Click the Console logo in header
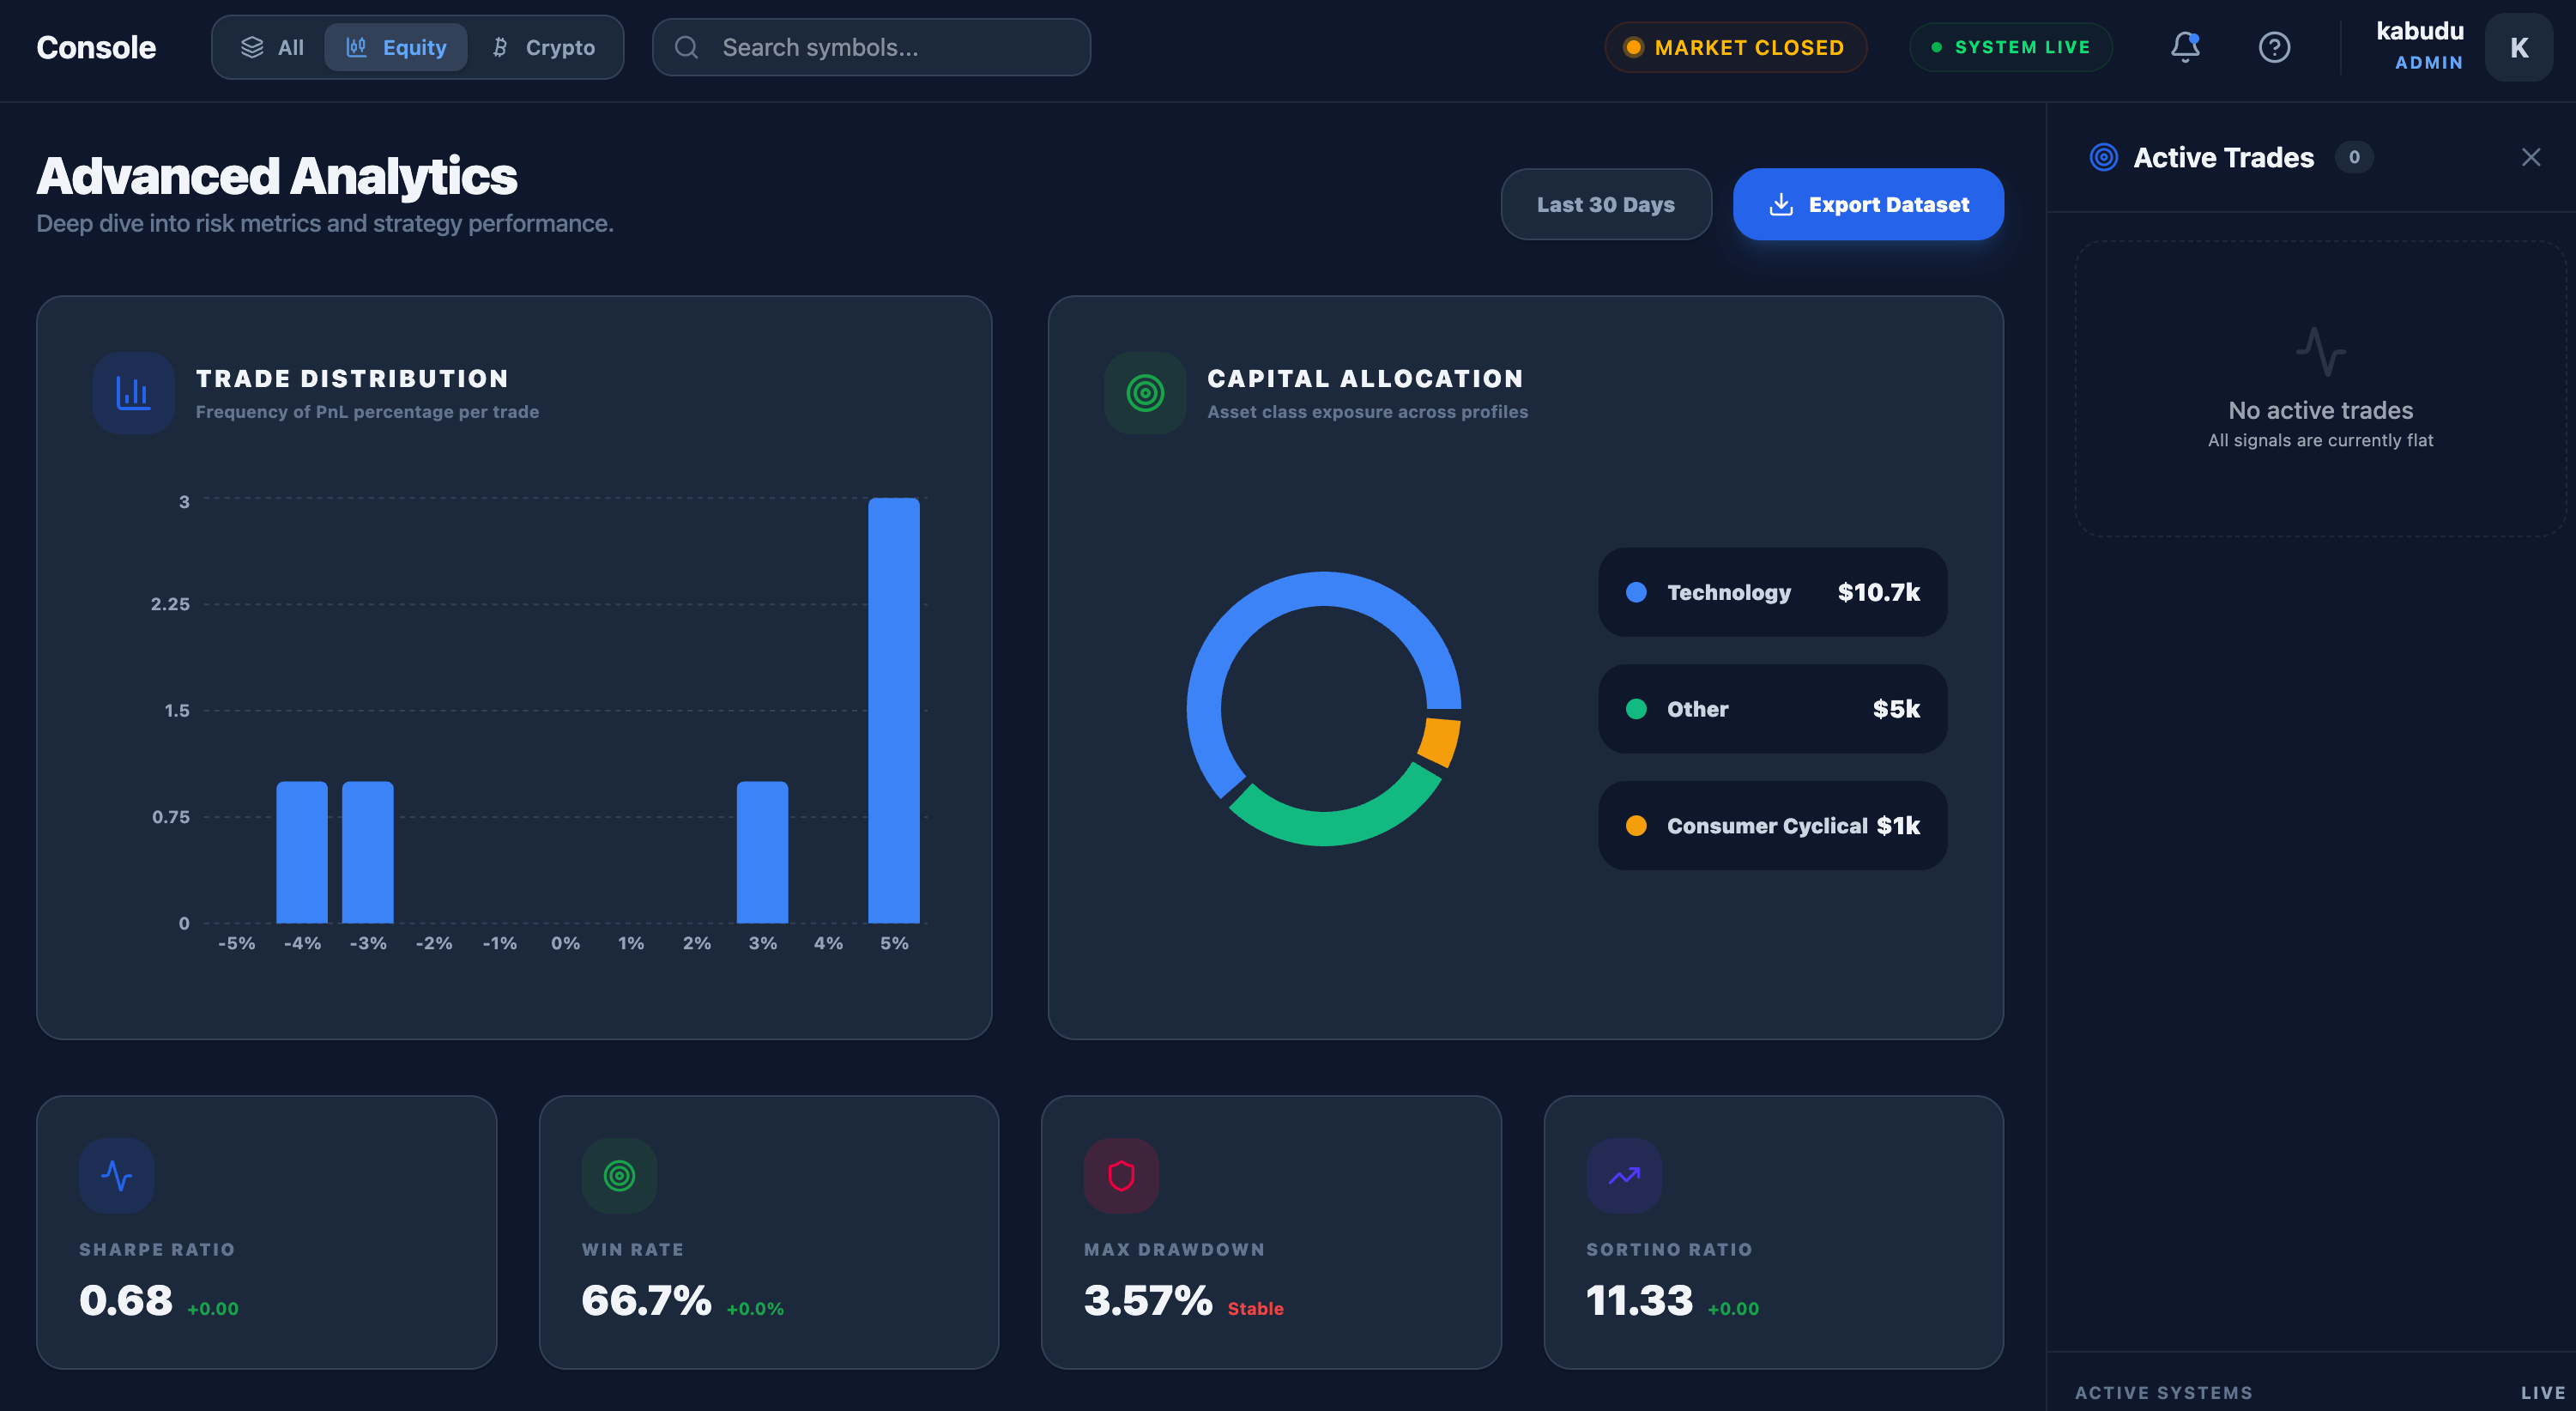The image size is (2576, 1411). (96, 47)
